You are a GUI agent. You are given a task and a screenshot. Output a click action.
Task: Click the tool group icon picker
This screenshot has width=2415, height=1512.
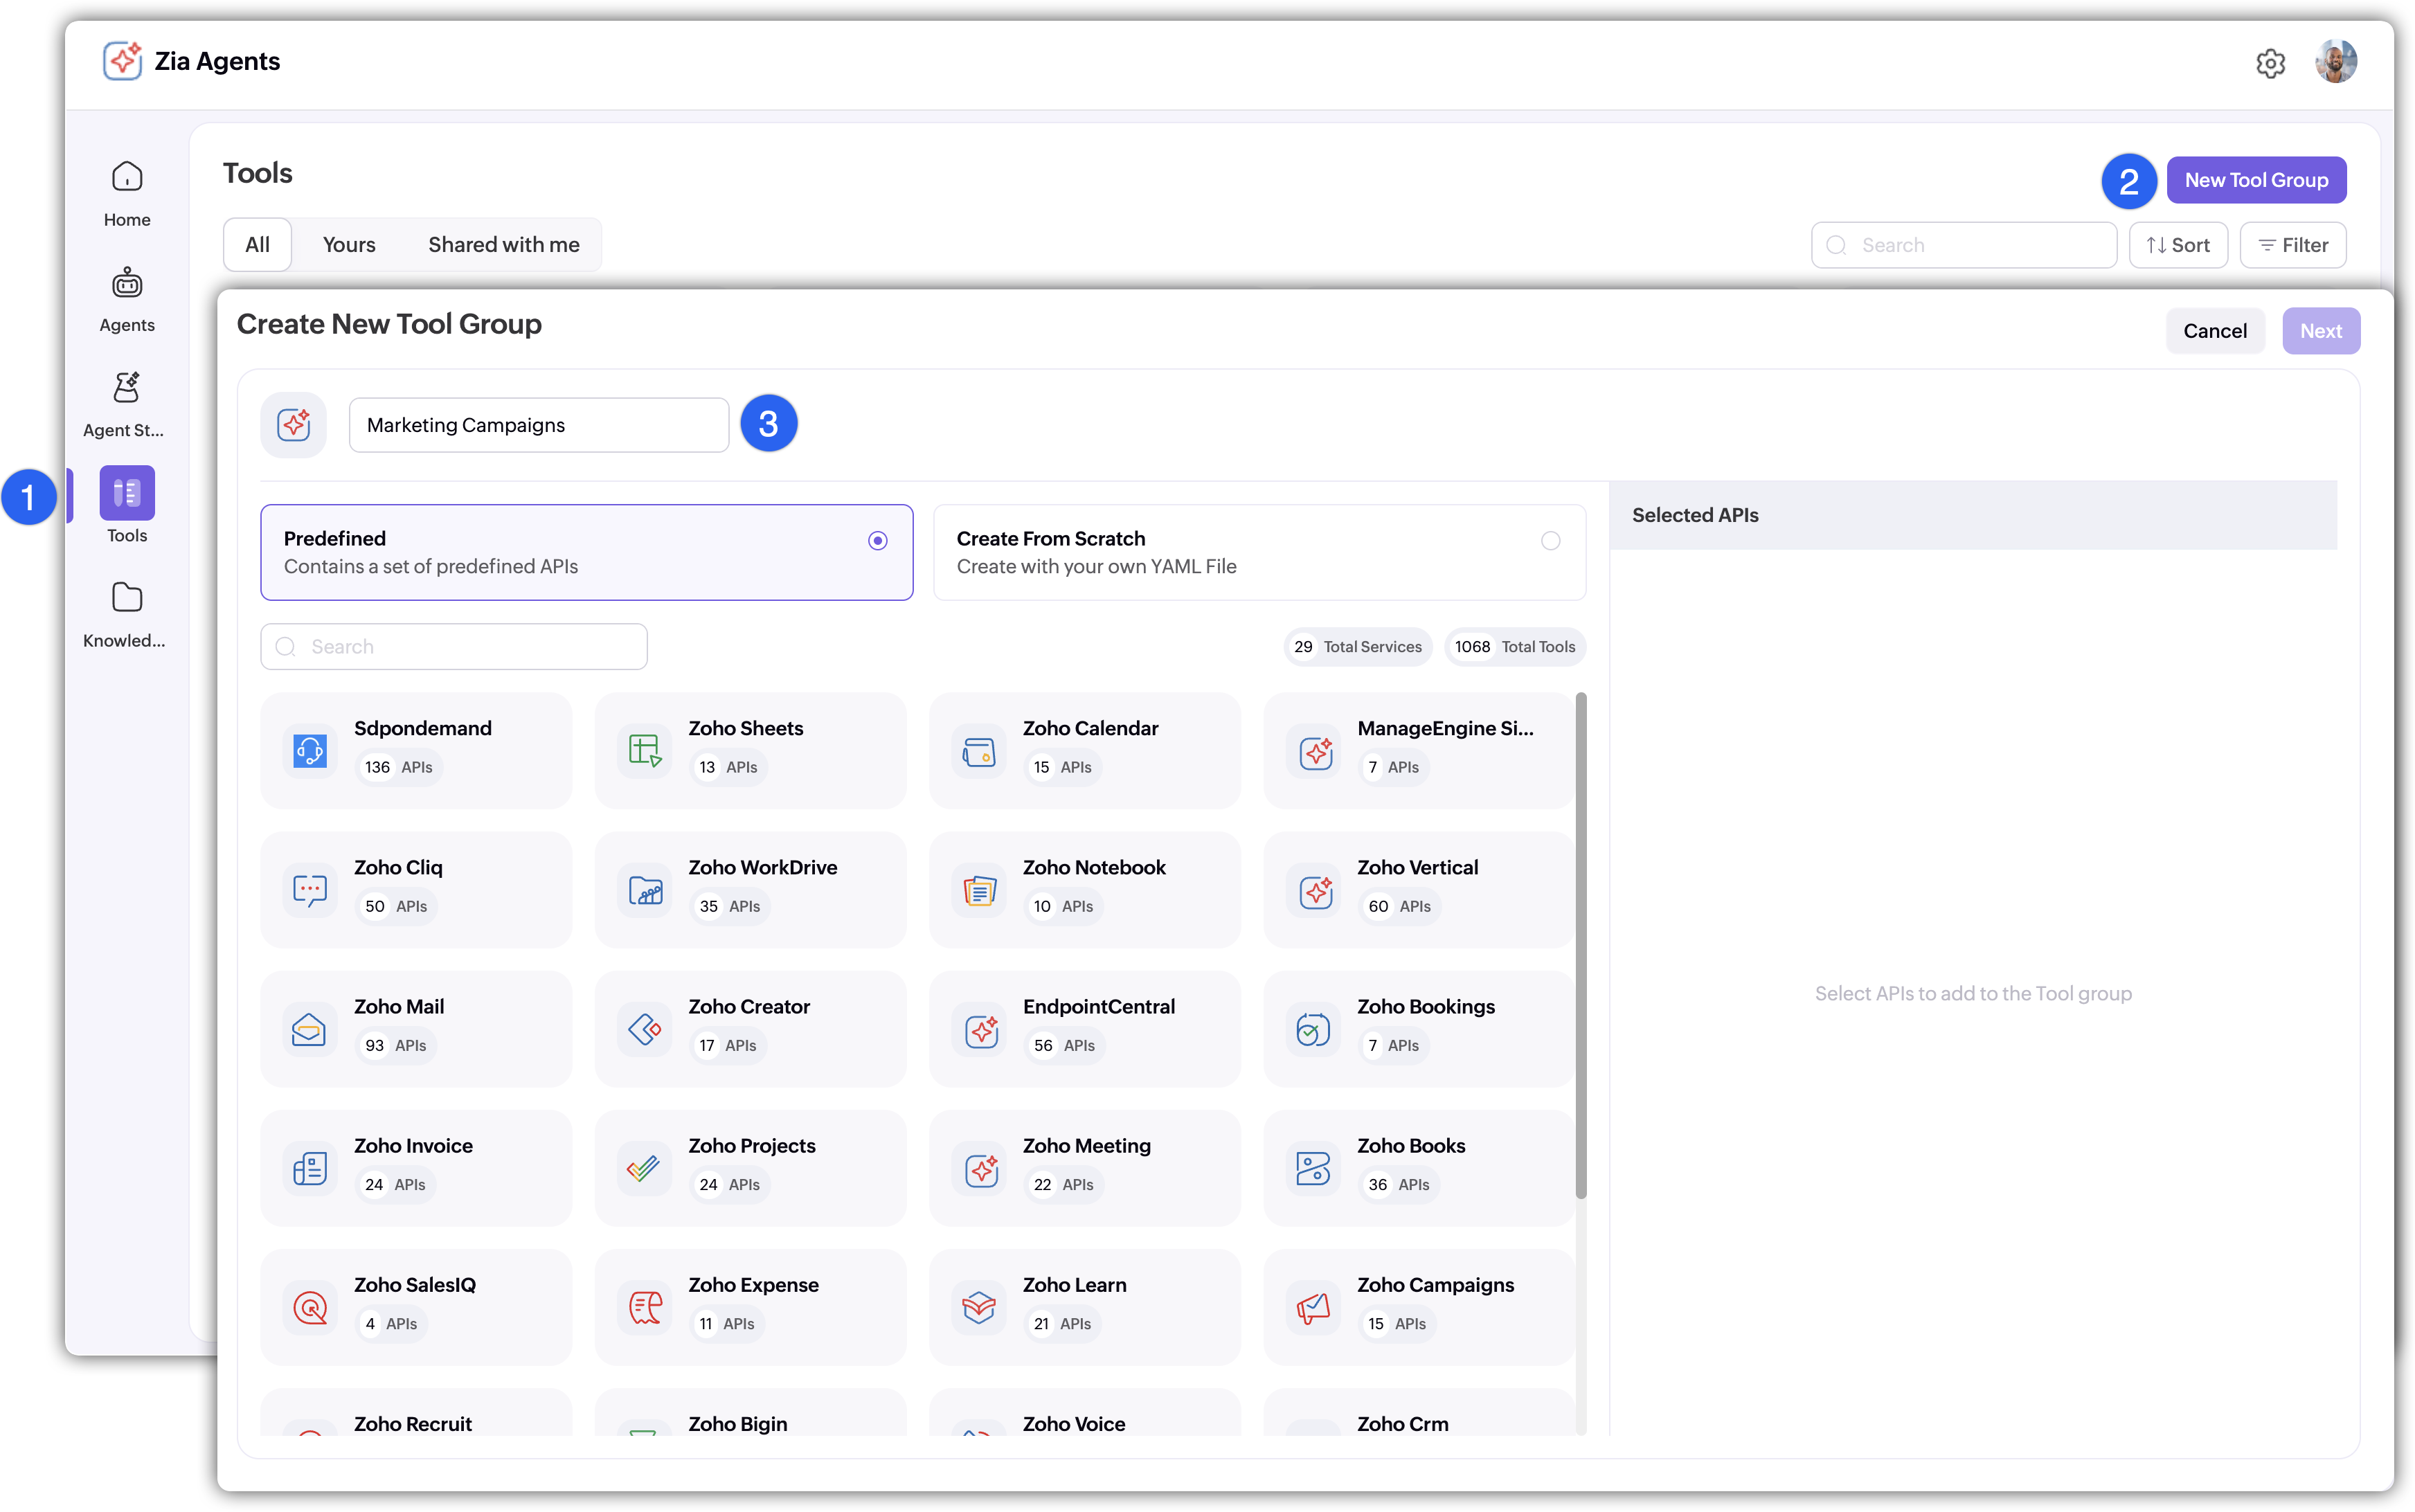click(x=294, y=425)
